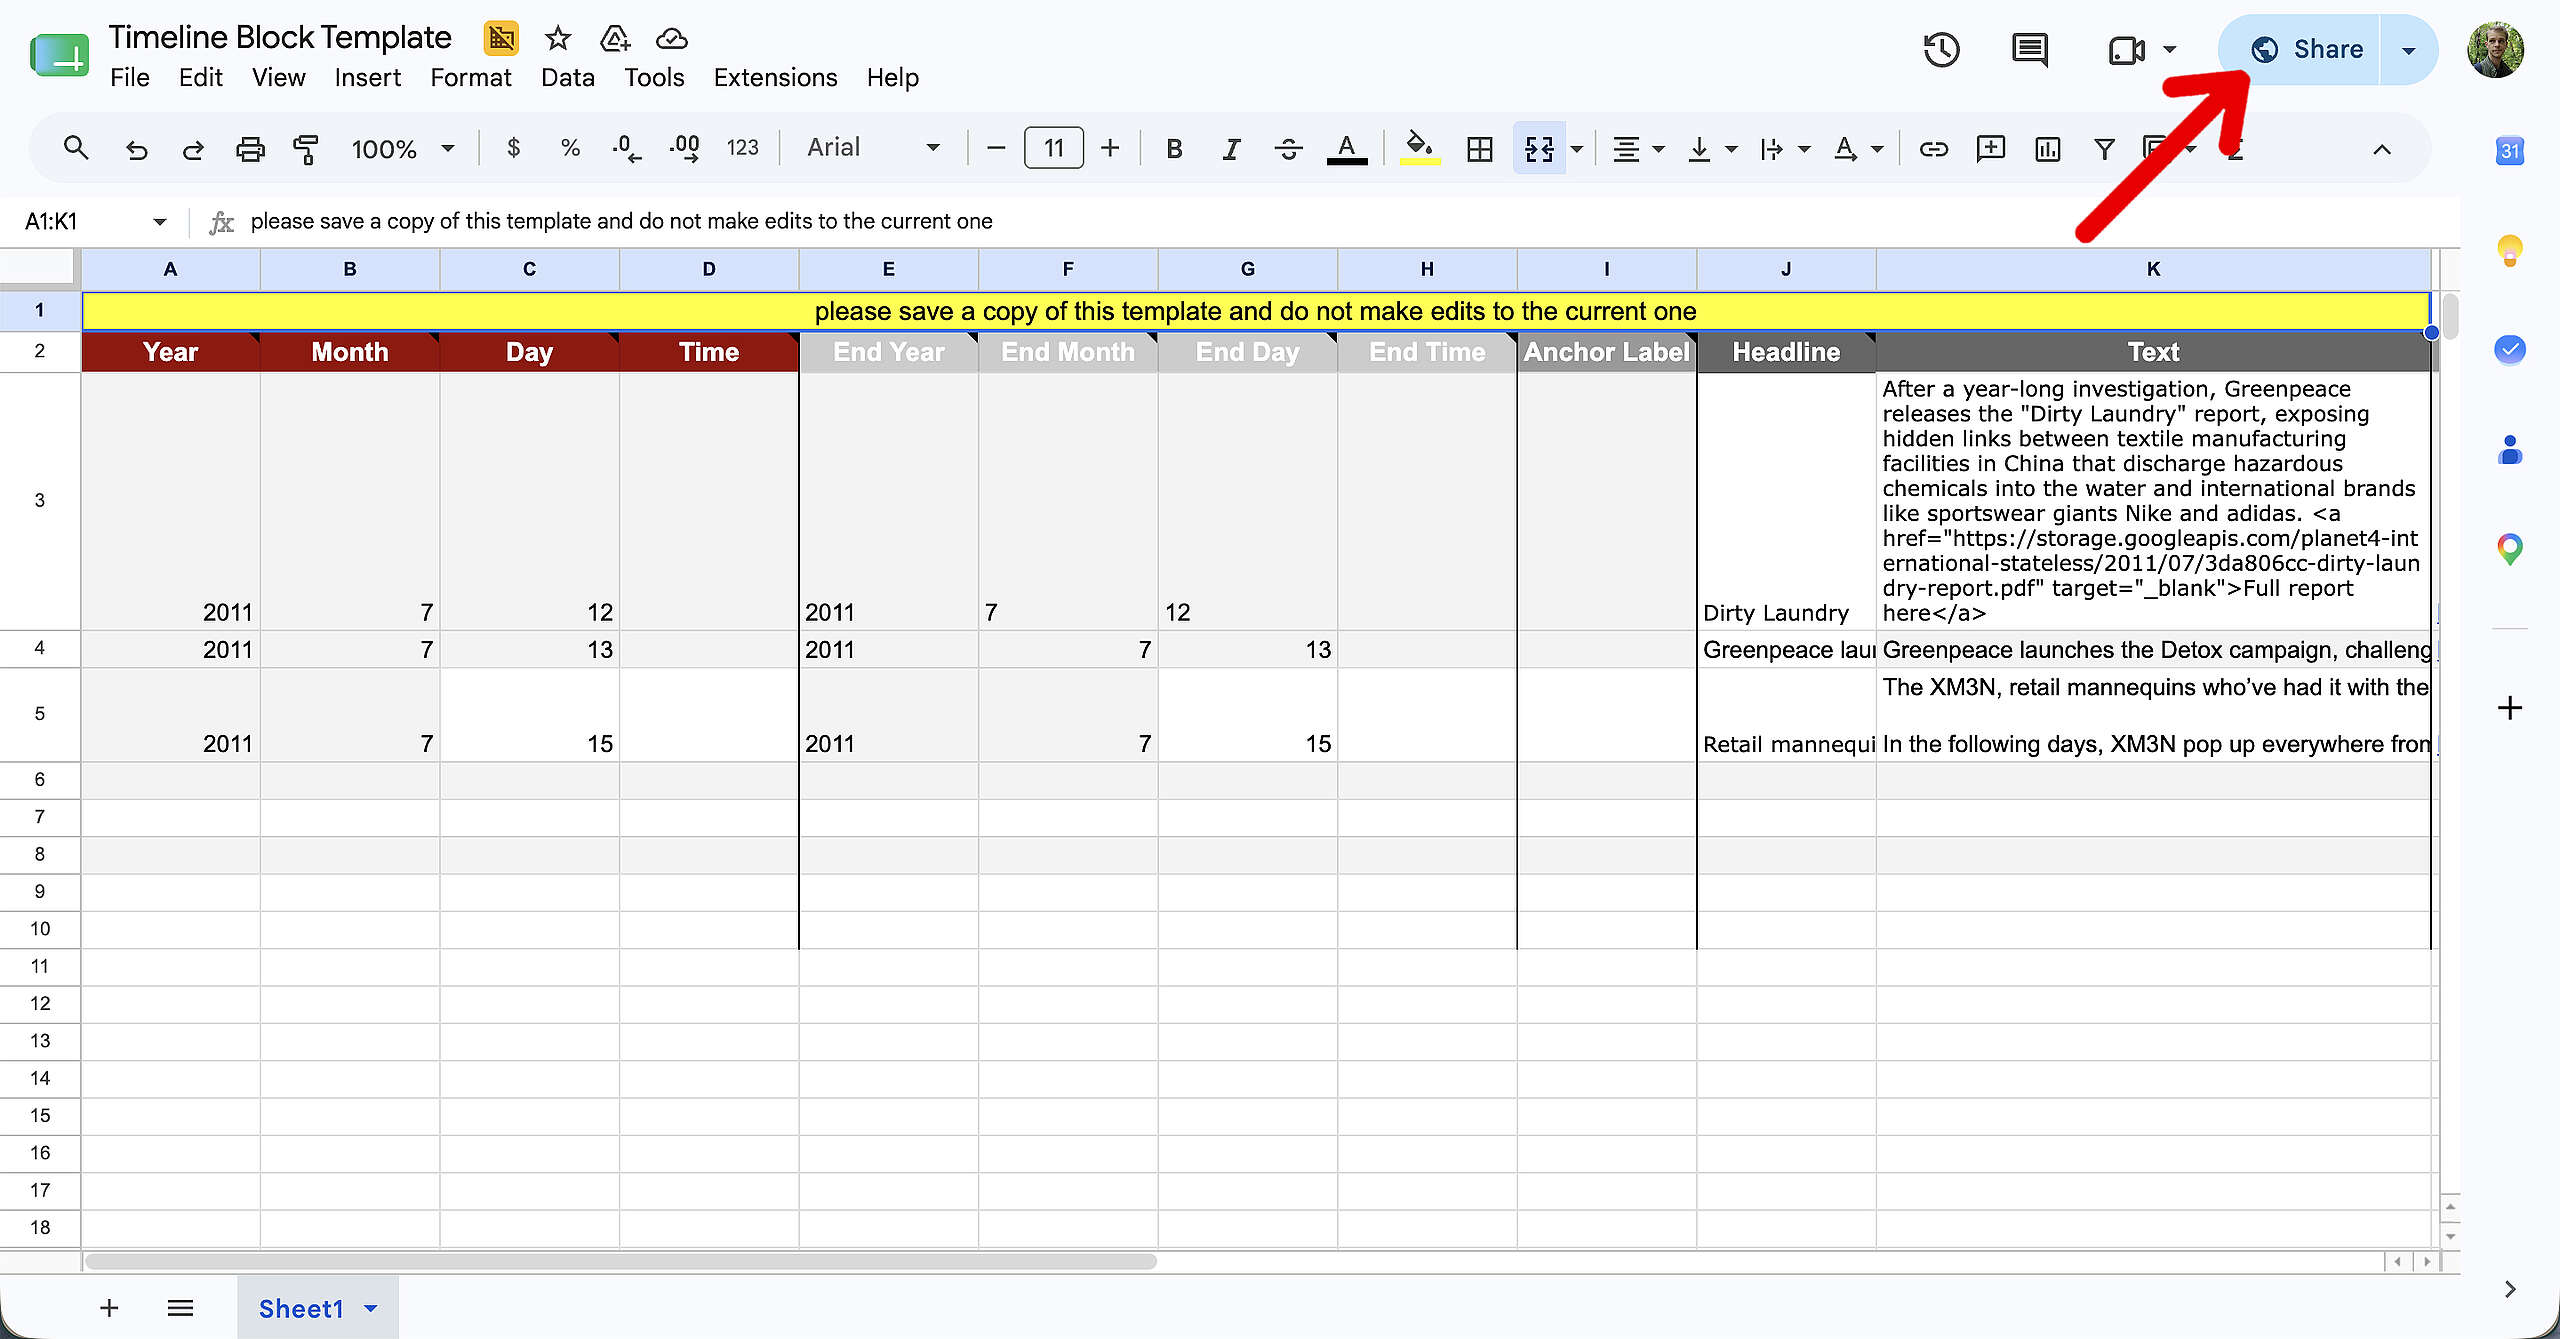Screen dimensions: 2560x1339
Task: Open horizontal align dropdown
Action: [x=1638, y=149]
